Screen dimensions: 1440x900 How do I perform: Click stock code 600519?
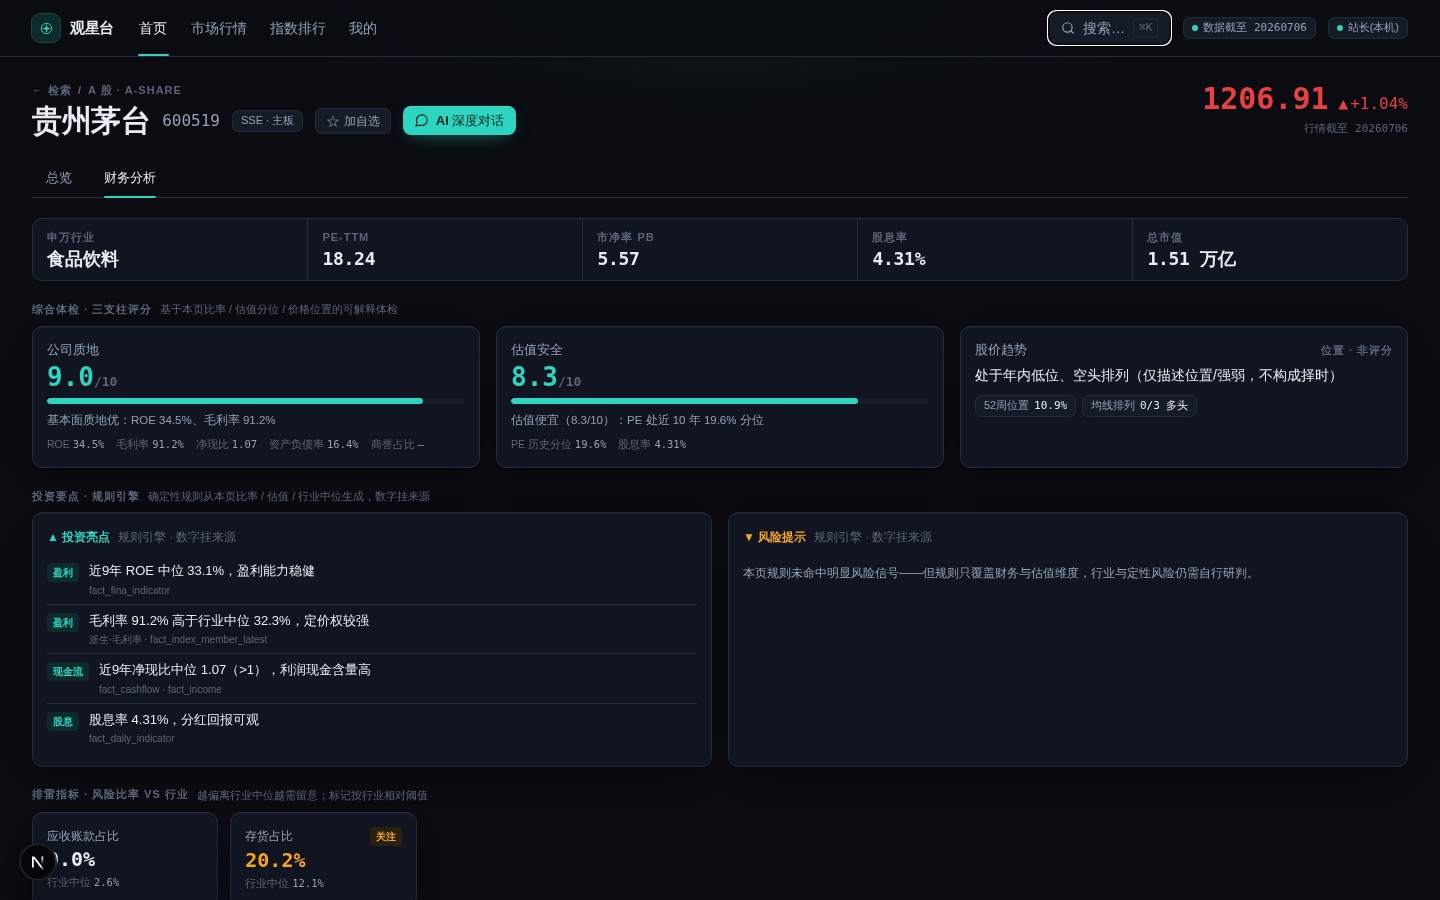point(191,121)
